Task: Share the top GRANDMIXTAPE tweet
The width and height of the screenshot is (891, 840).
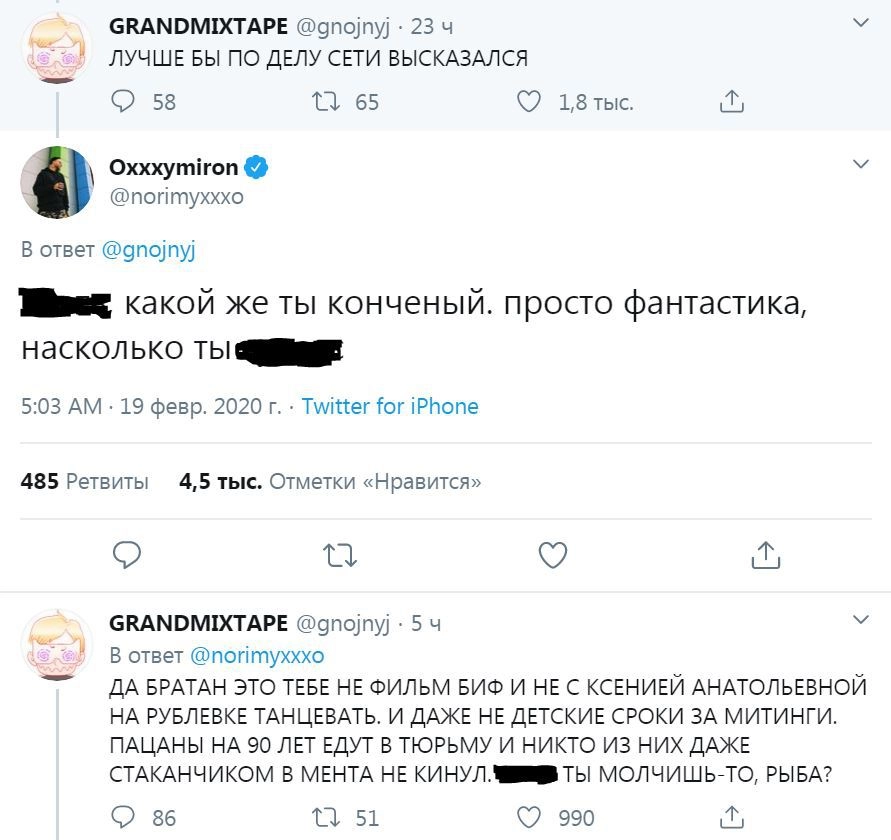Action: tap(732, 101)
